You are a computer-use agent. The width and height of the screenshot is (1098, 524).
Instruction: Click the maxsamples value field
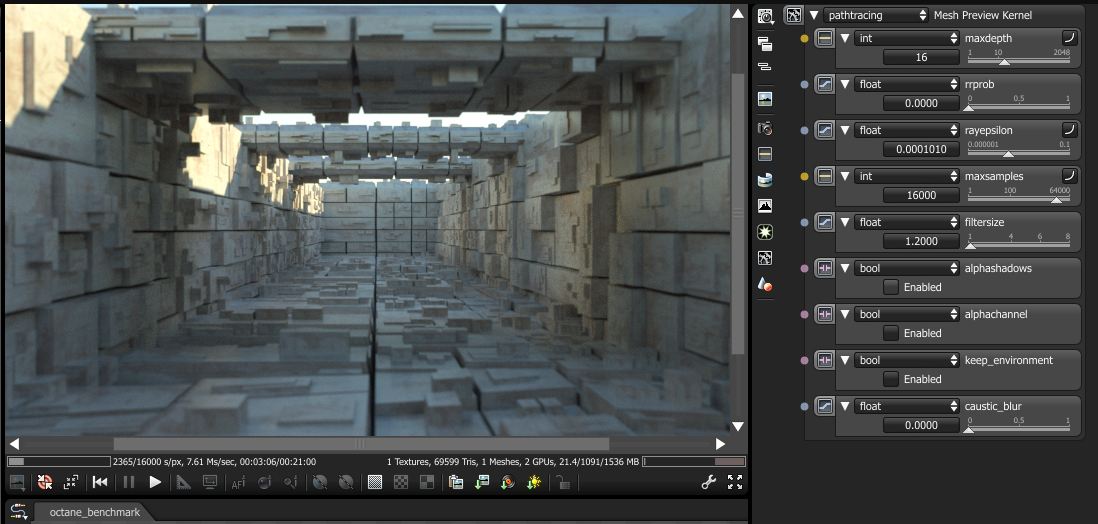(x=921, y=195)
